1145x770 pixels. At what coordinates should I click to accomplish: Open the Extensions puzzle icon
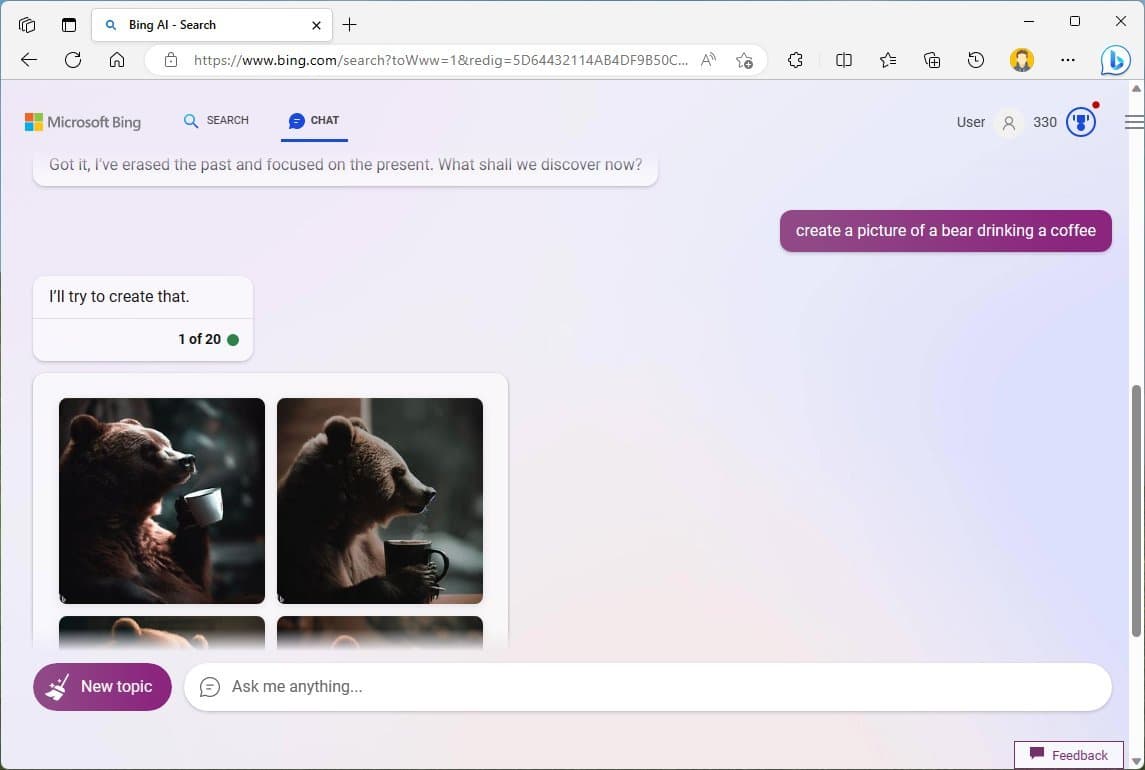(795, 60)
